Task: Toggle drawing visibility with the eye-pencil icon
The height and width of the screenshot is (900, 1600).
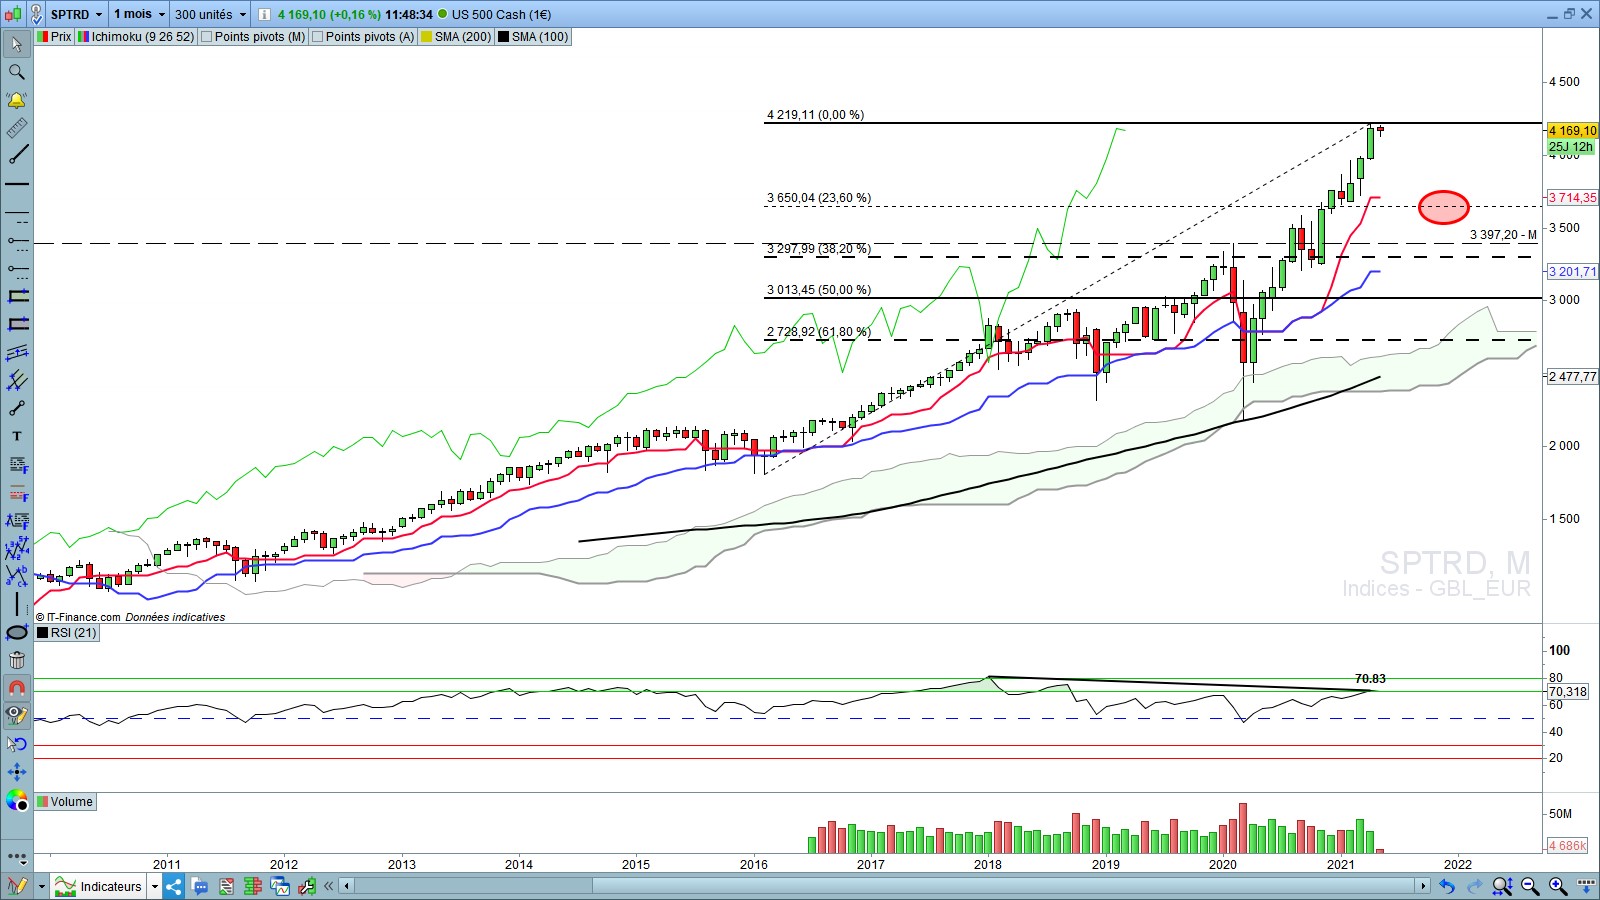Action: click(x=17, y=715)
